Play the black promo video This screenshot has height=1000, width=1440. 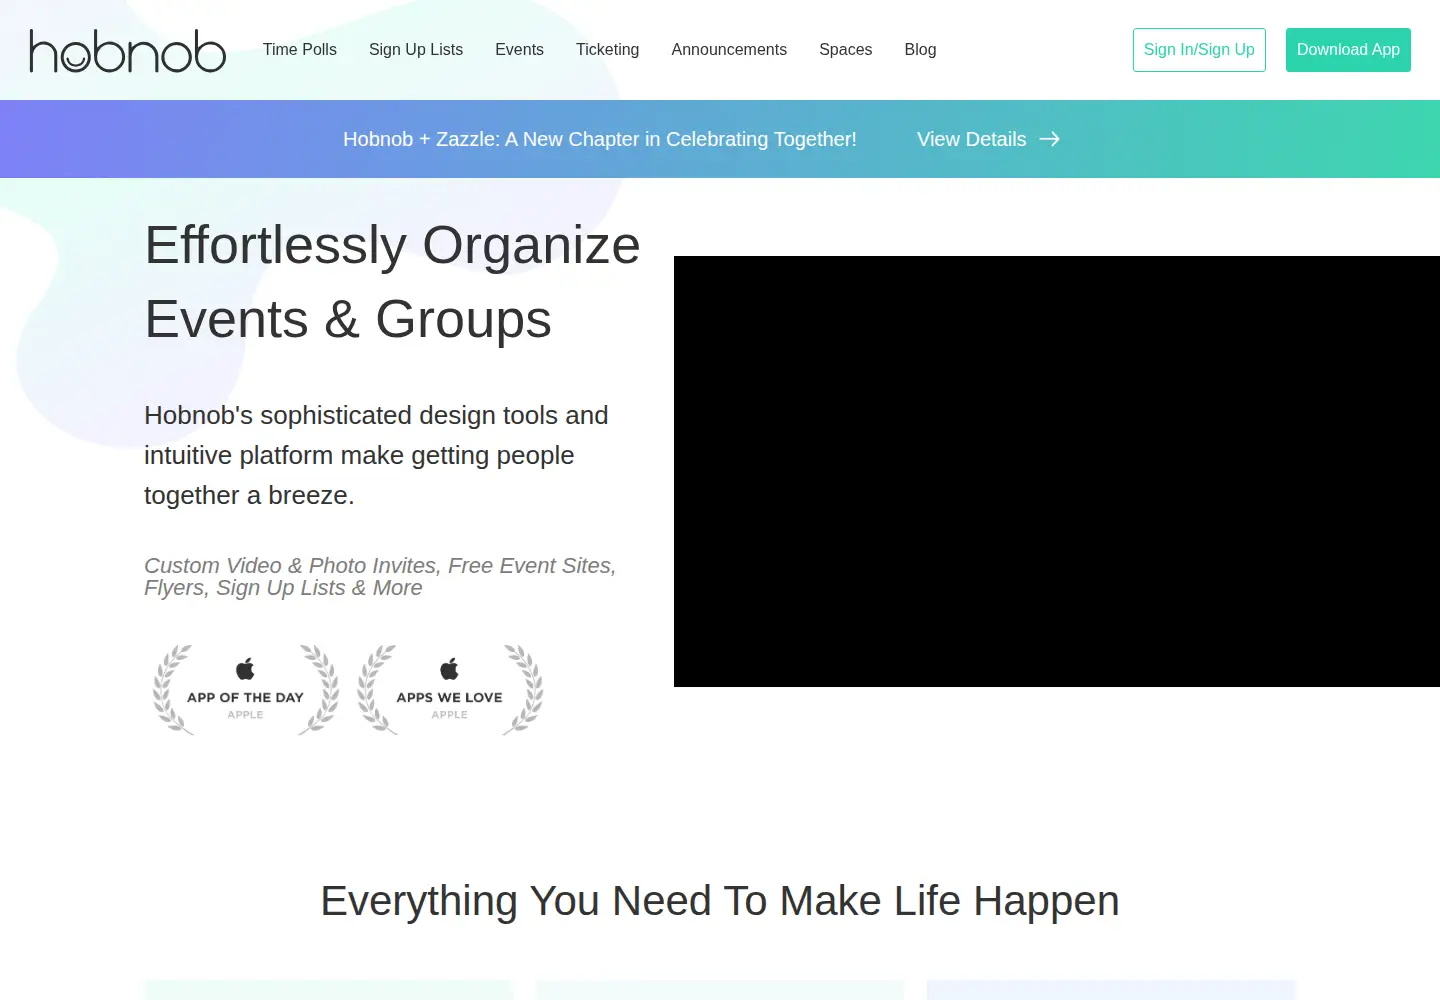pos(1057,471)
